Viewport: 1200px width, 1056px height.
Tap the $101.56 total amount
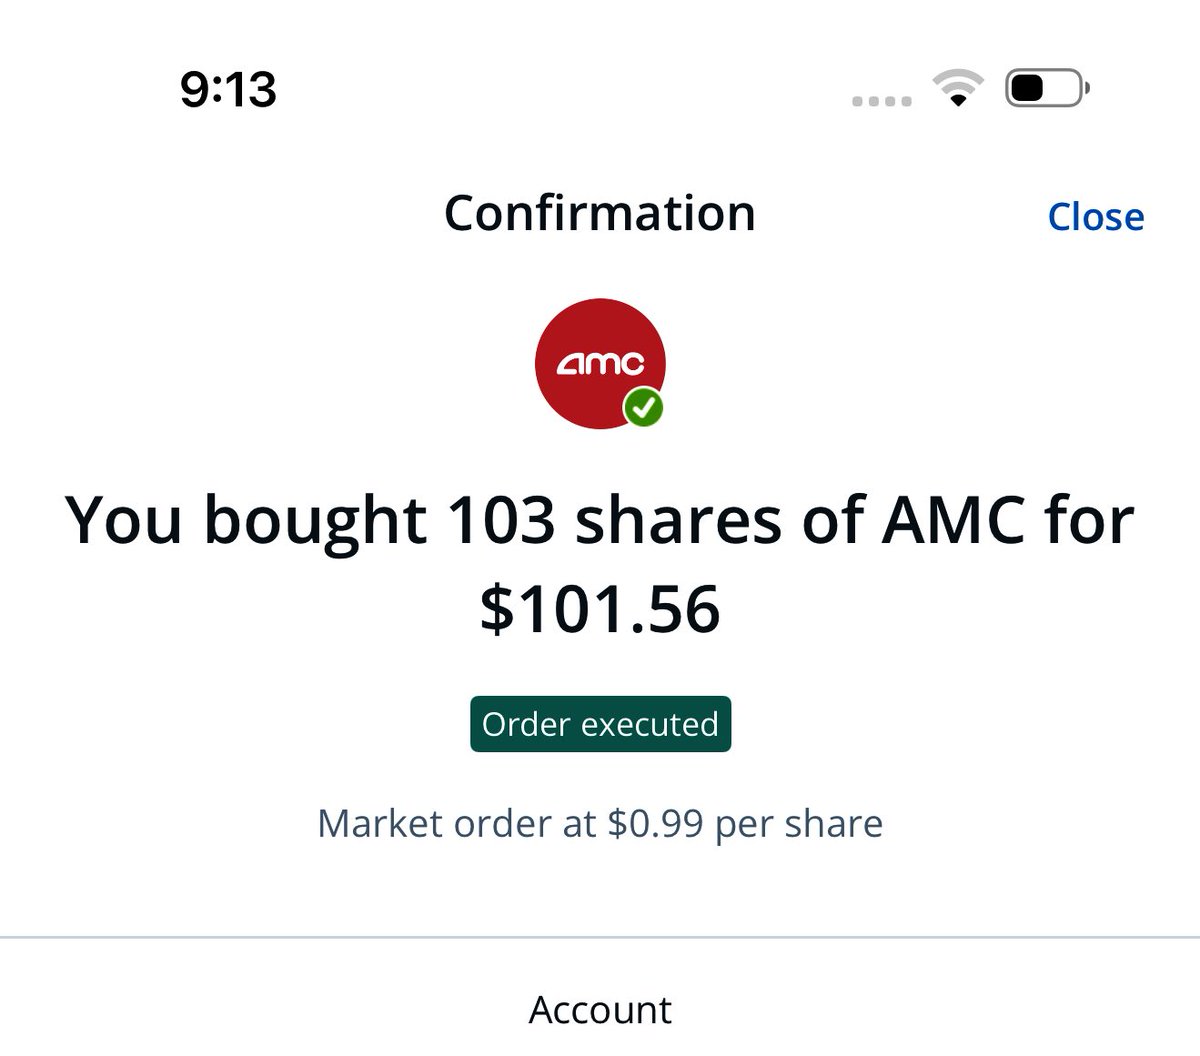click(600, 609)
